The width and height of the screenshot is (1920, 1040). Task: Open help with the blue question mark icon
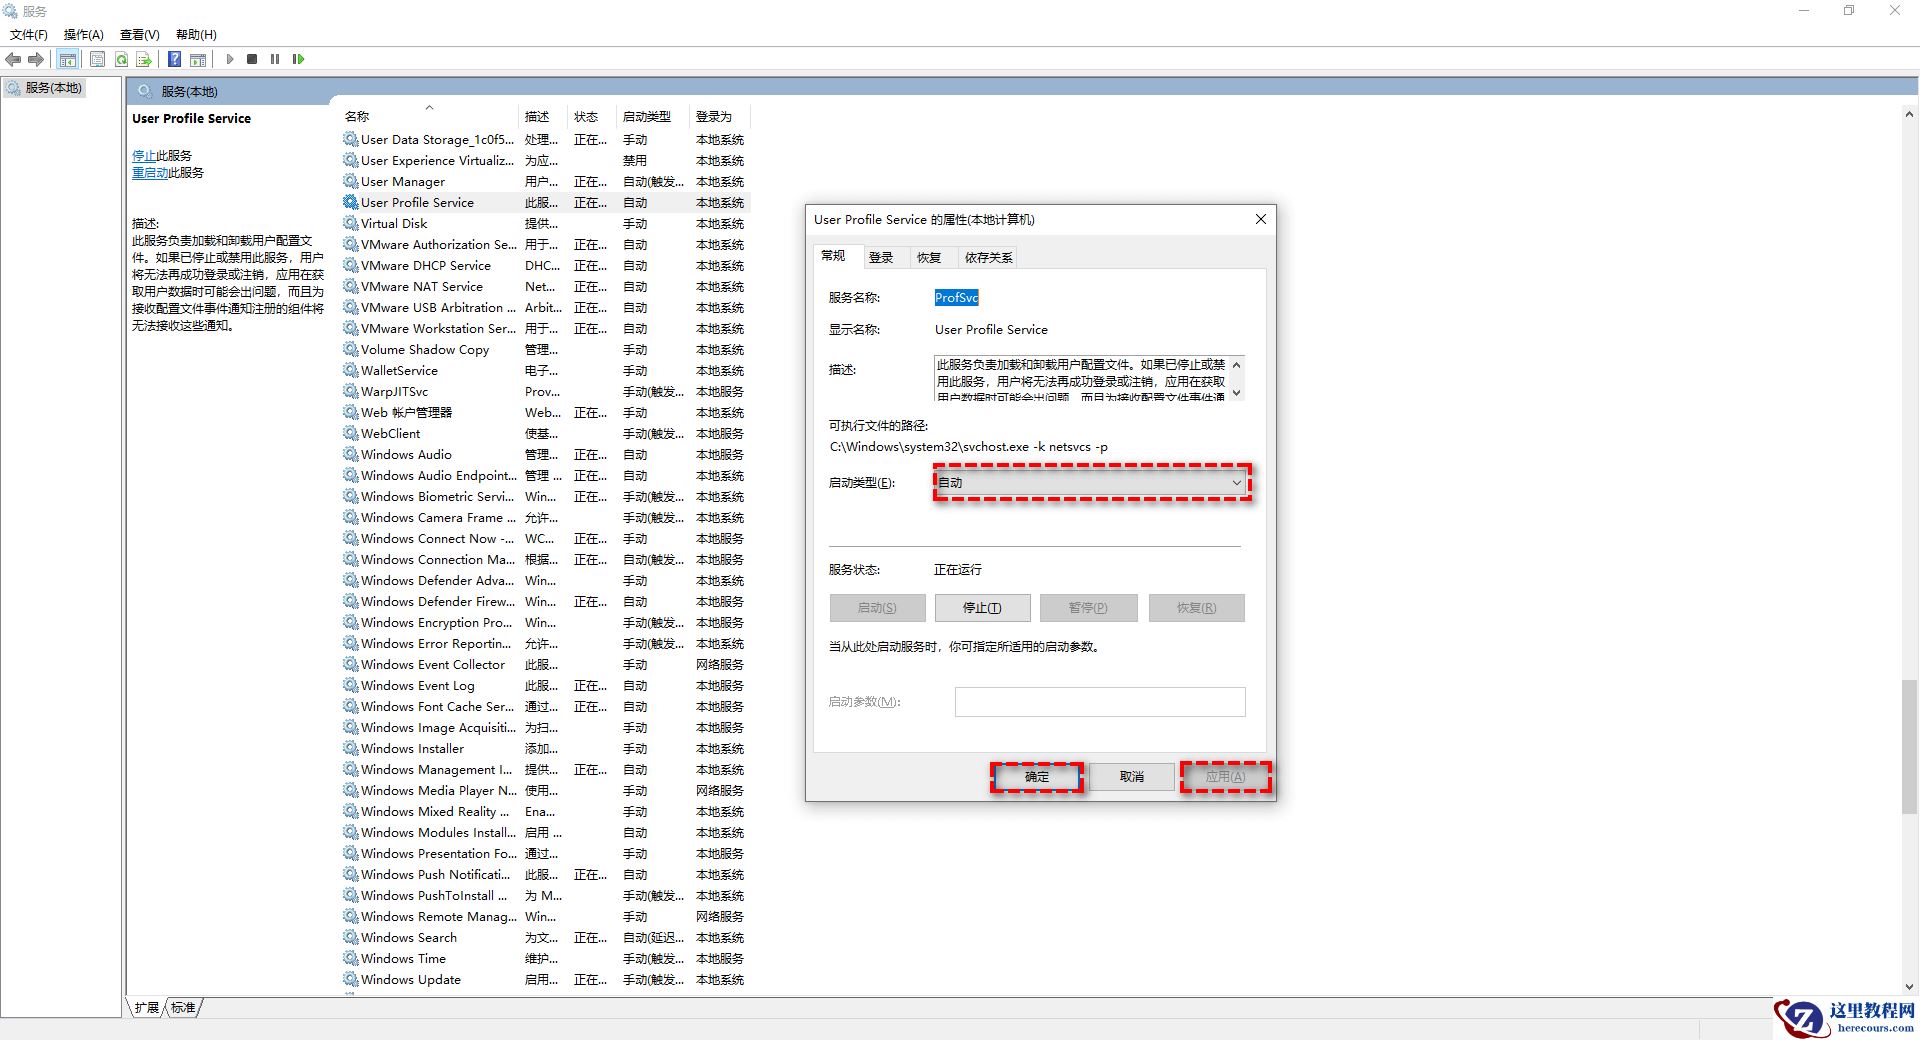tap(174, 60)
